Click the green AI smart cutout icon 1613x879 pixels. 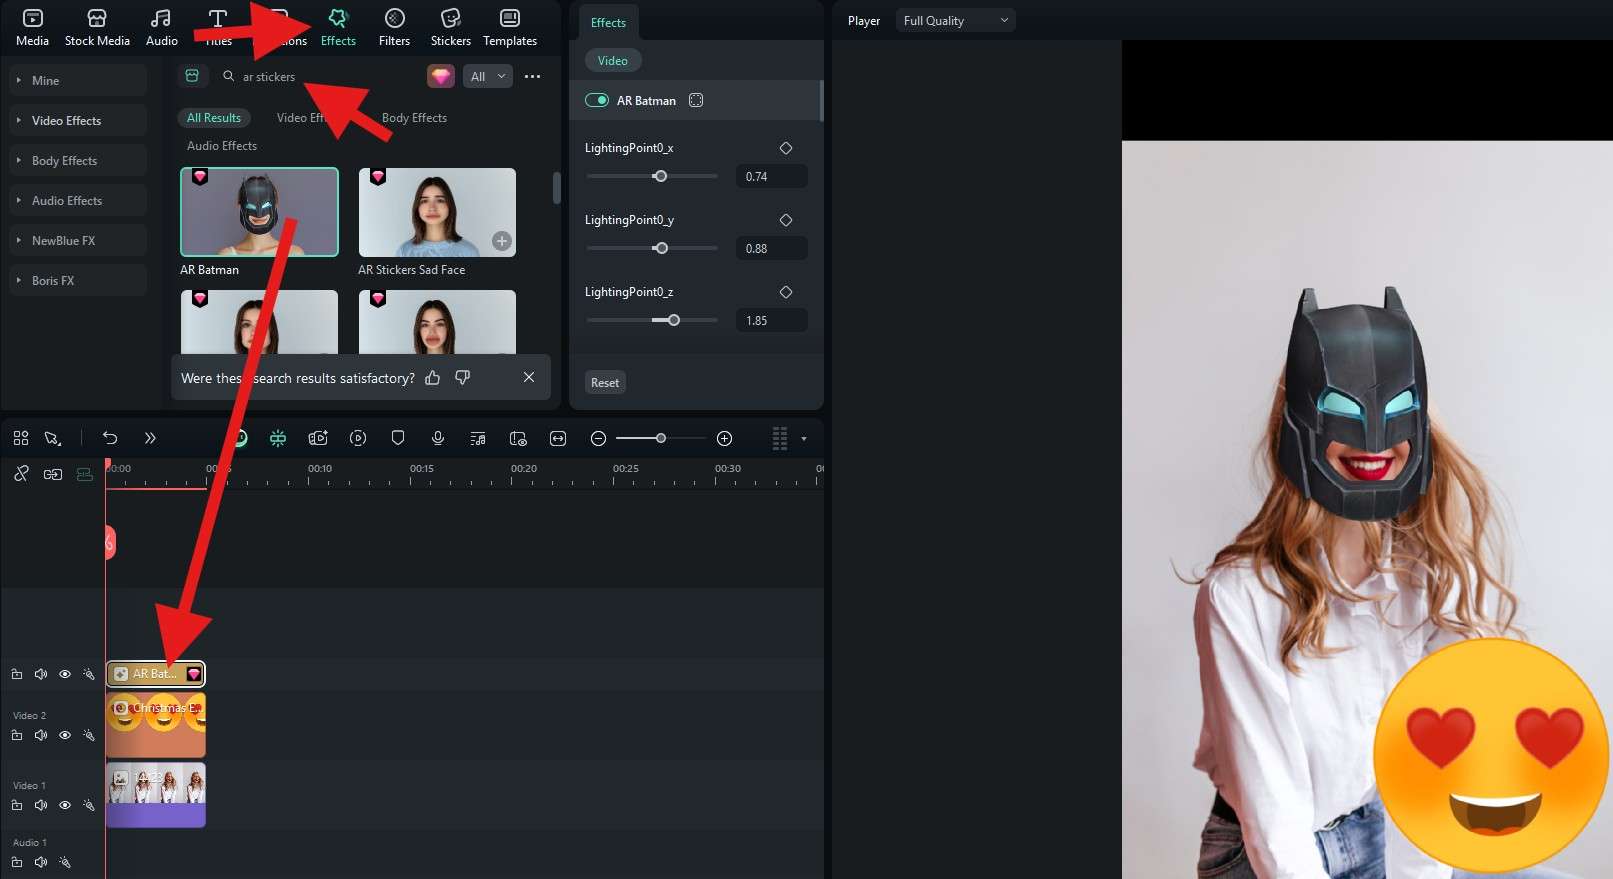pos(278,438)
